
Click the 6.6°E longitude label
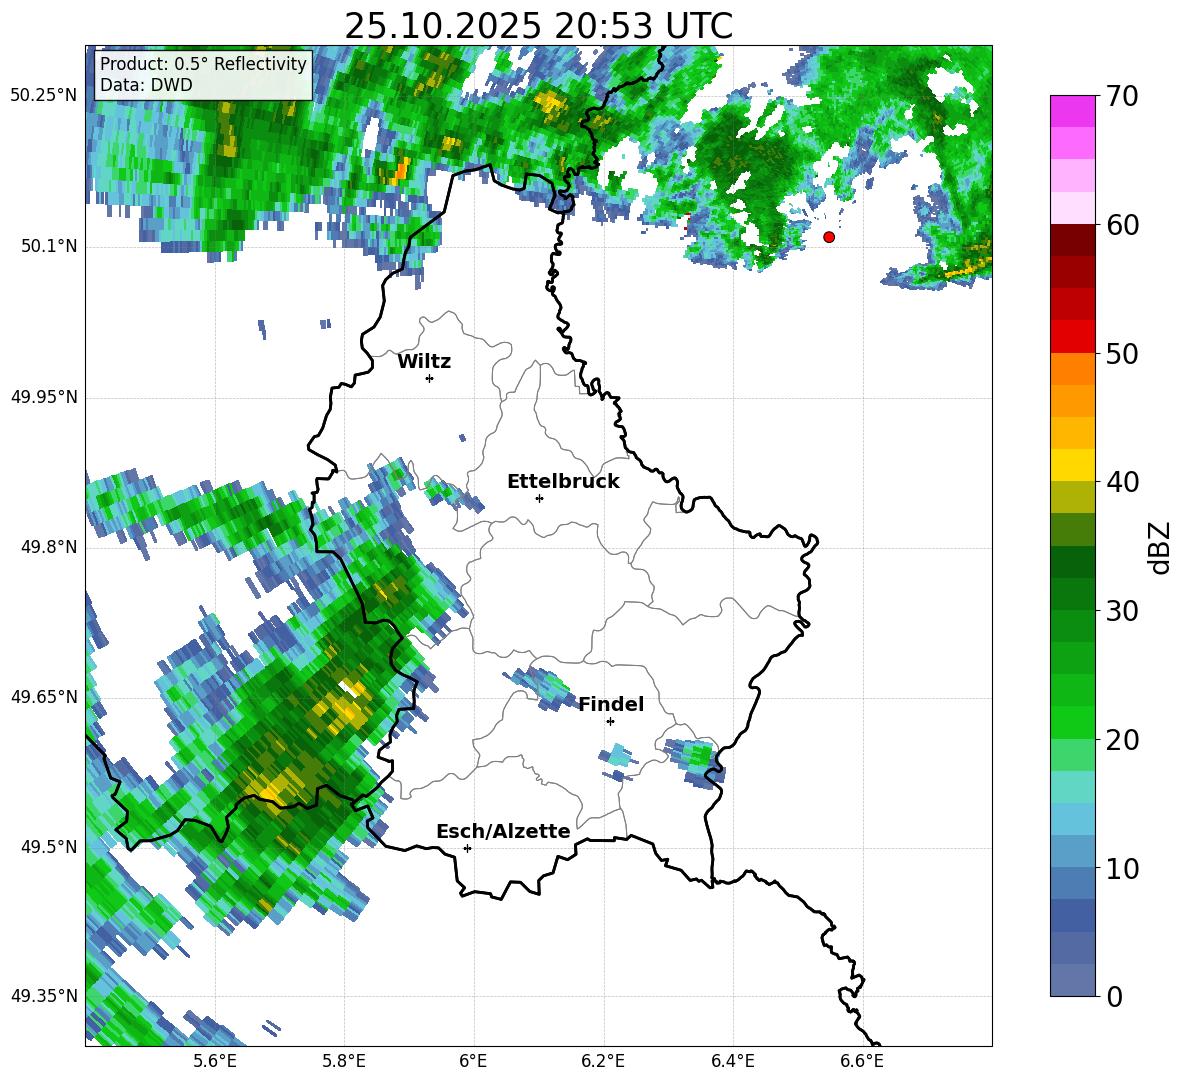[862, 1062]
